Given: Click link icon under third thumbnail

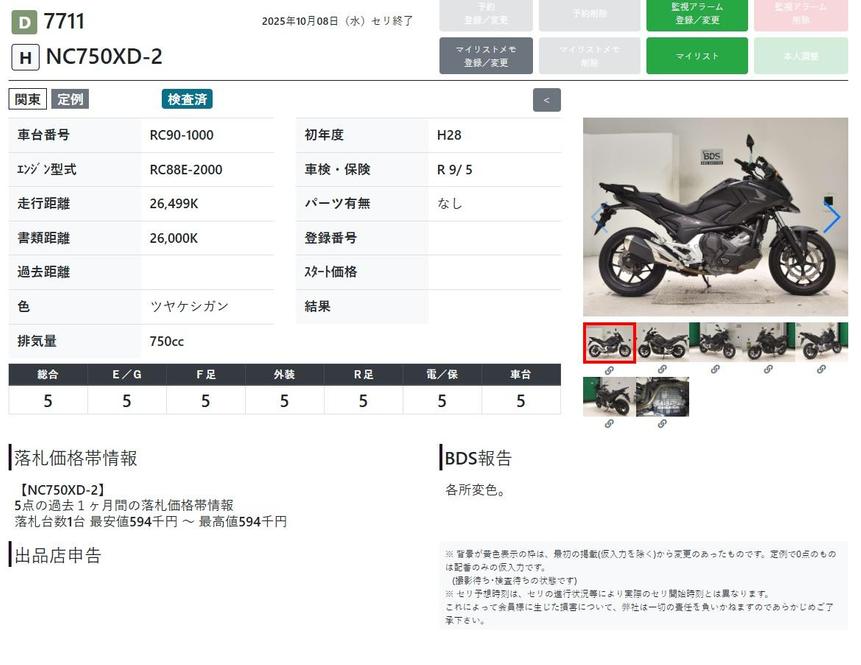Looking at the screenshot, I should click(715, 370).
